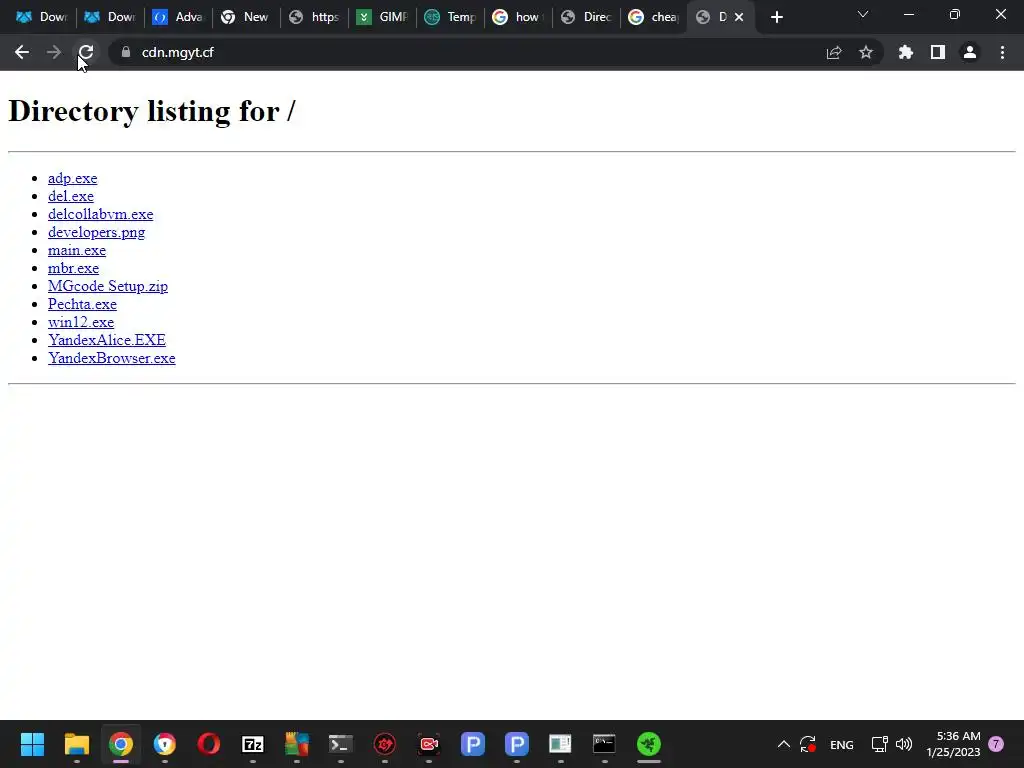1024x768 pixels.
Task: Switch to the New tab
Action: 245,17
